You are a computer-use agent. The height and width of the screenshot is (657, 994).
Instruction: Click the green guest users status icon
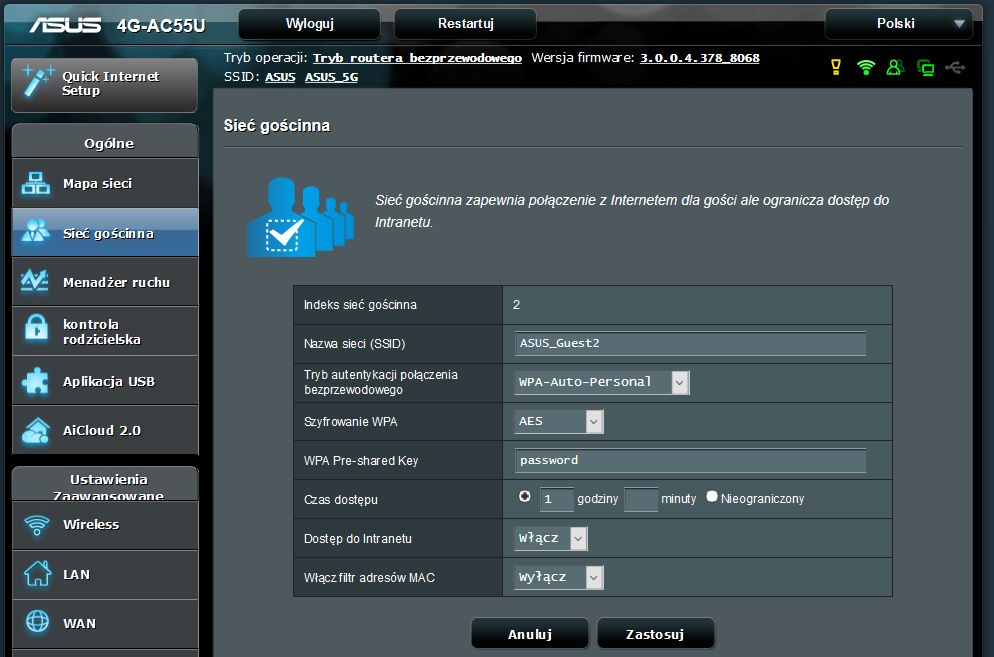click(x=895, y=67)
